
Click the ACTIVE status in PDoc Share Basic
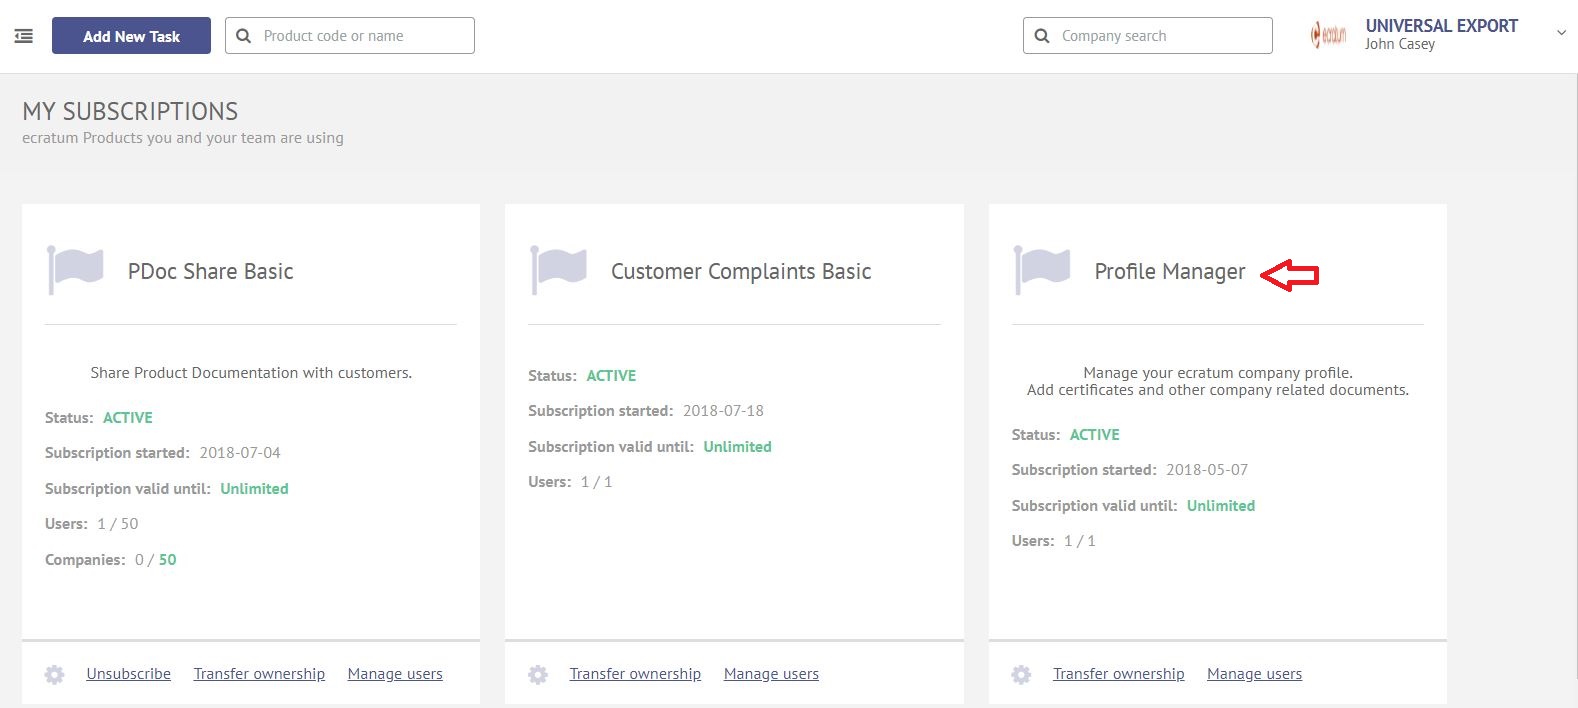(128, 418)
